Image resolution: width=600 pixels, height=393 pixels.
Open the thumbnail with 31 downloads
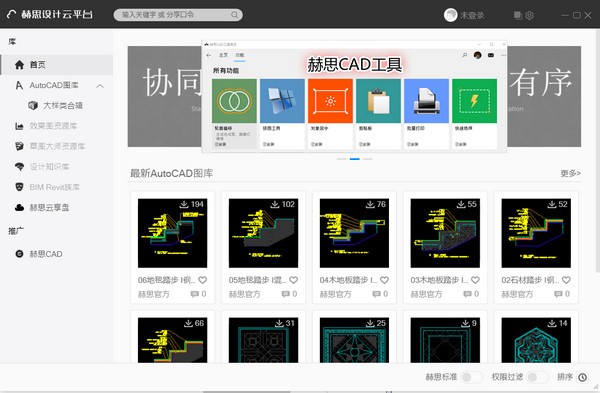[263, 340]
